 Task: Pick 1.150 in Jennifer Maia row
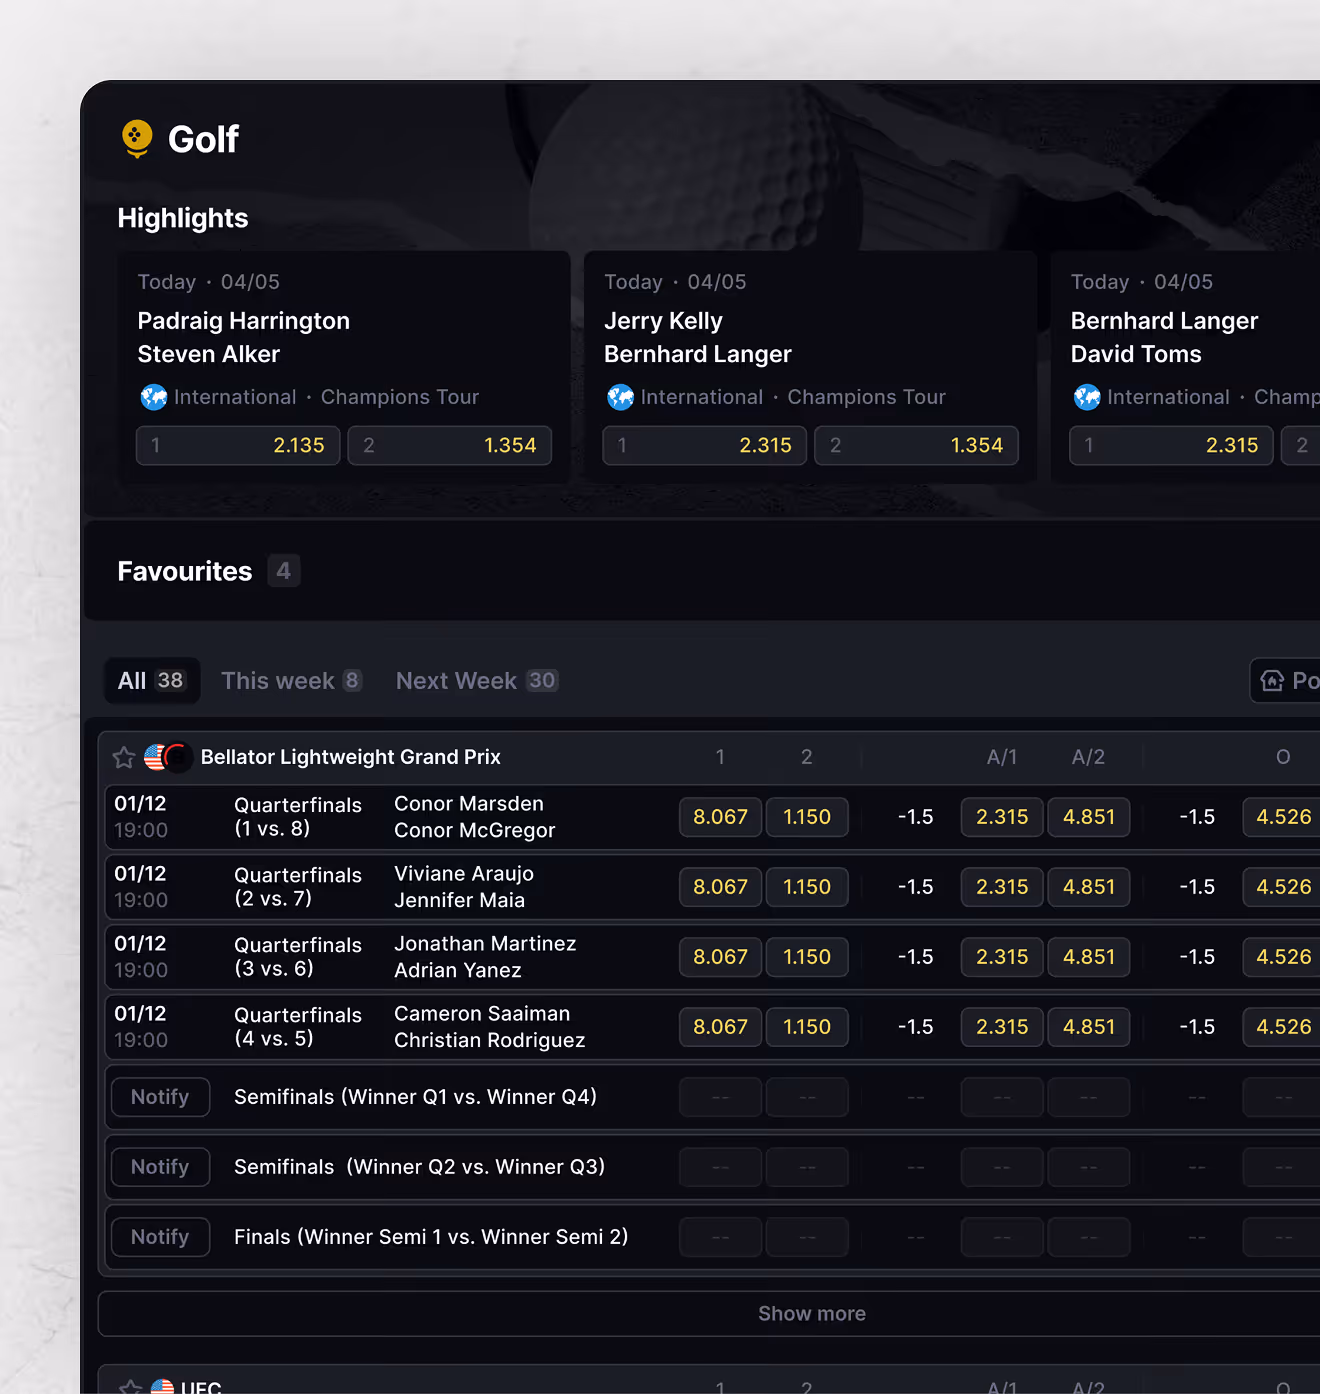coord(807,887)
